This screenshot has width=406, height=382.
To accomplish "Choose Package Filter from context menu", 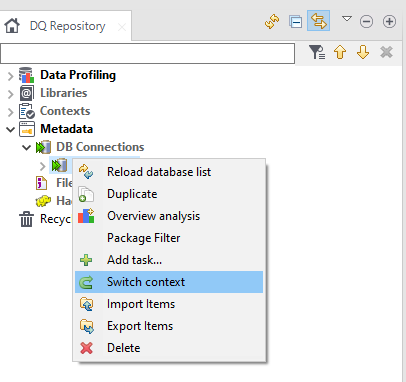I will tap(169, 238).
